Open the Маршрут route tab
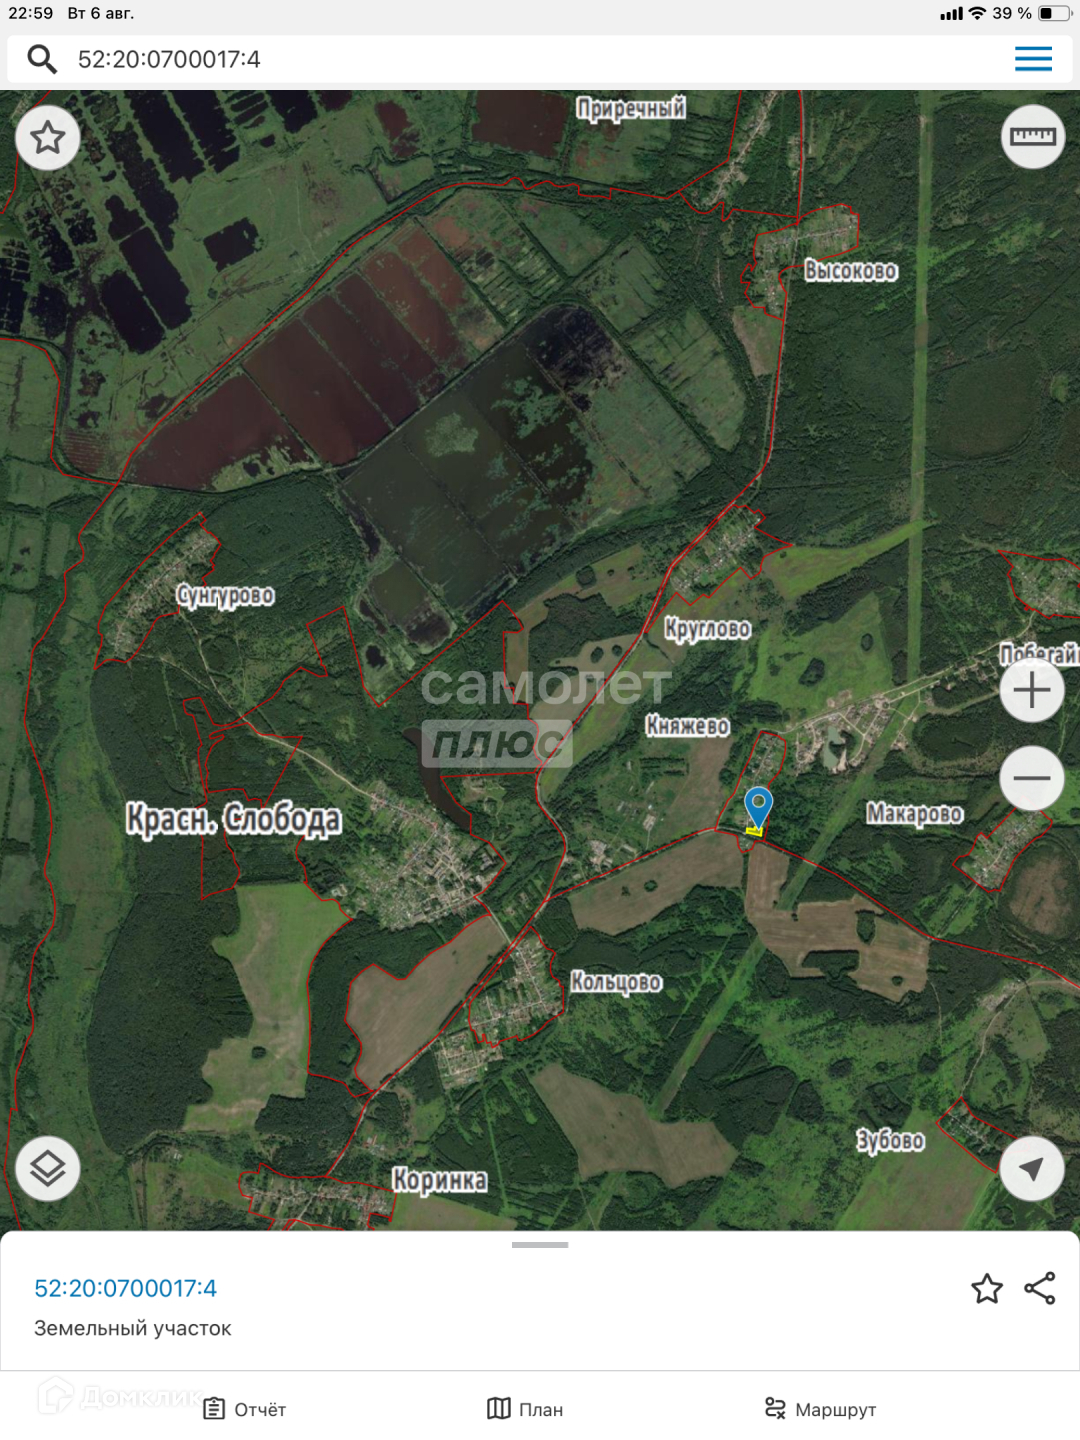The width and height of the screenshot is (1080, 1440). coord(820,1409)
